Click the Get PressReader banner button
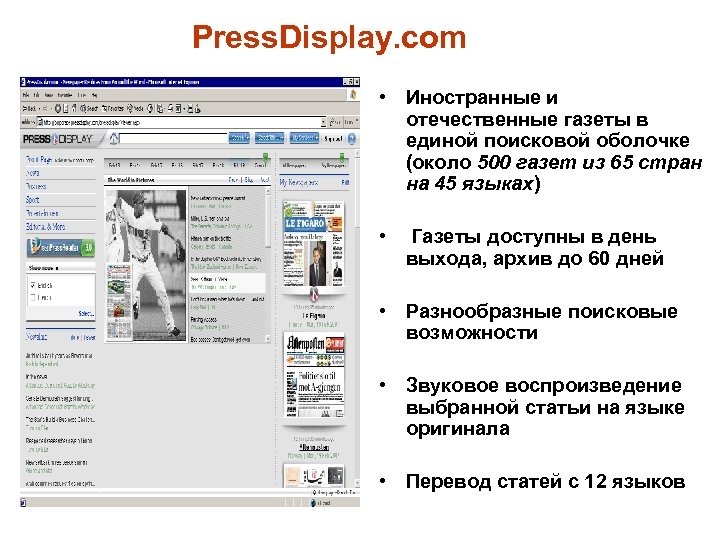 pos(61,248)
